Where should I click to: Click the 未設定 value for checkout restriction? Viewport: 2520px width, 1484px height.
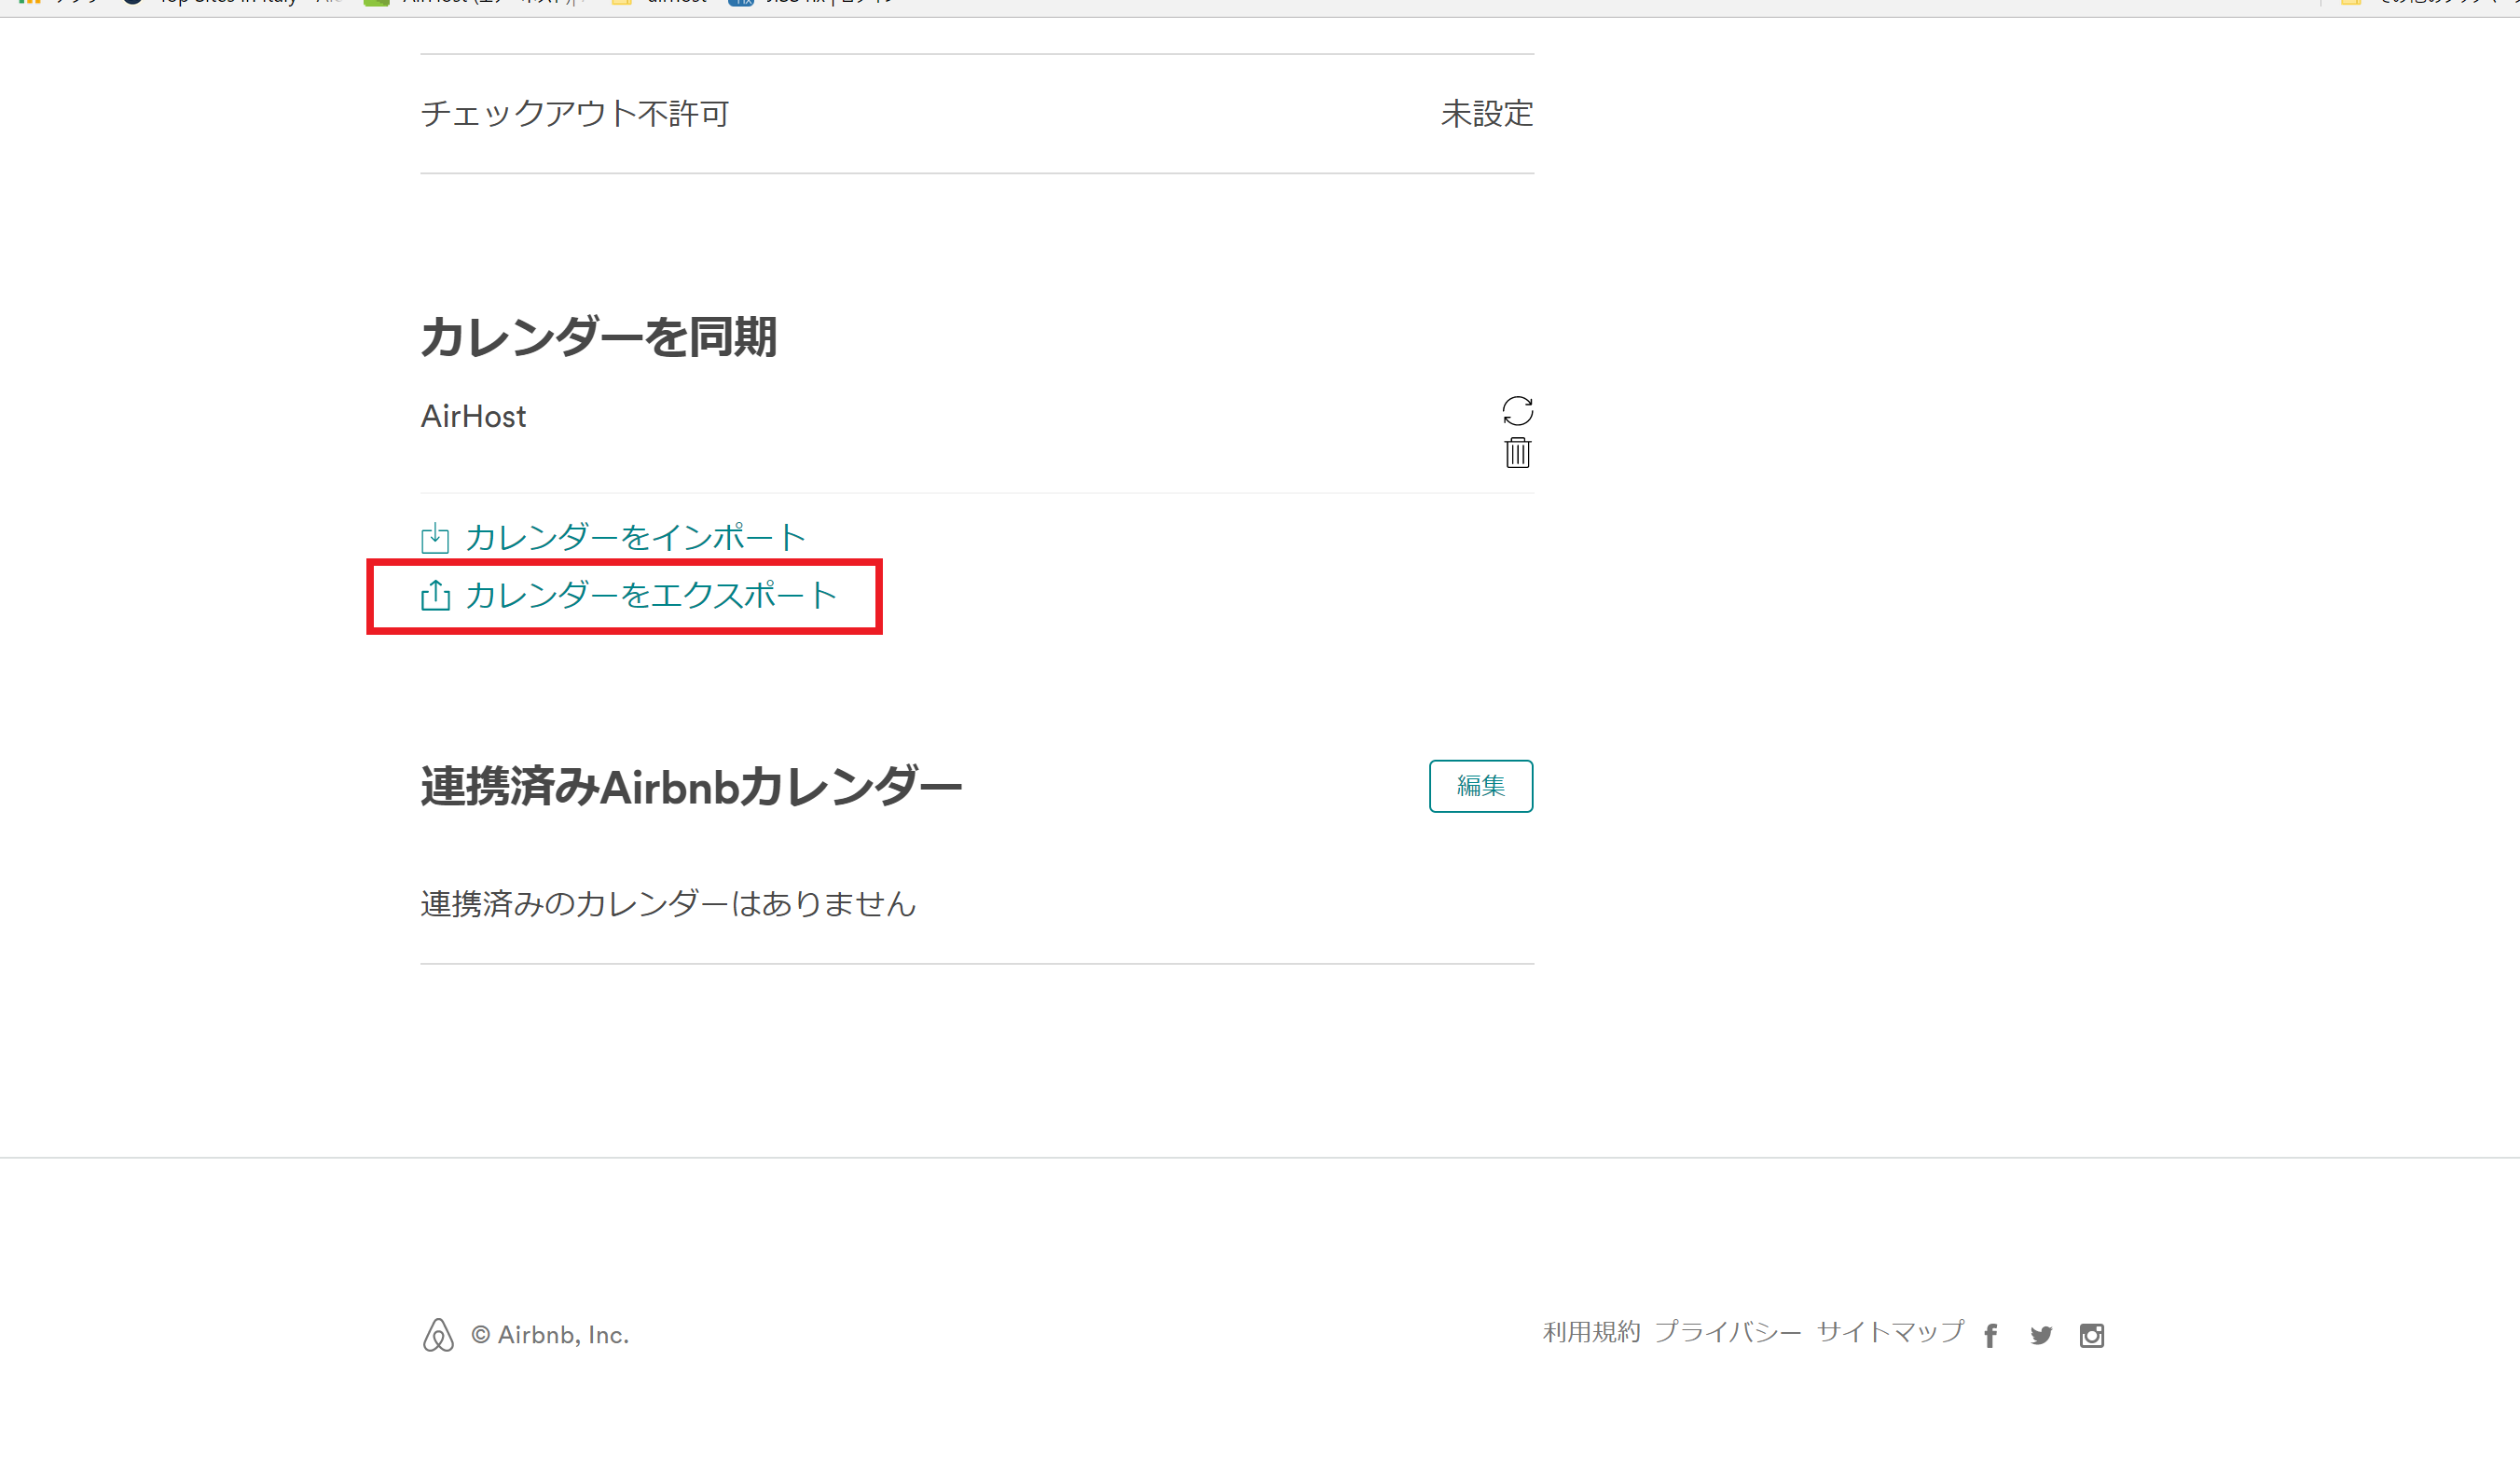point(1486,113)
